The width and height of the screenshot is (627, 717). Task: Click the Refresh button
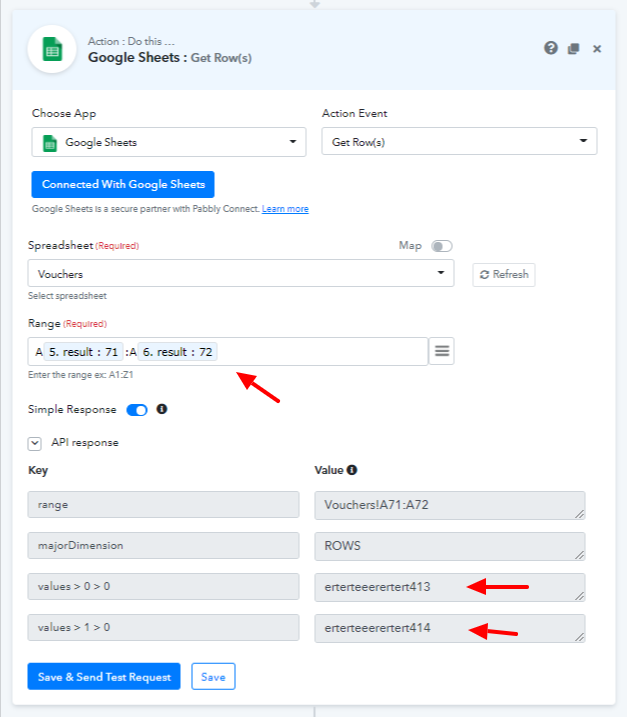pos(504,274)
